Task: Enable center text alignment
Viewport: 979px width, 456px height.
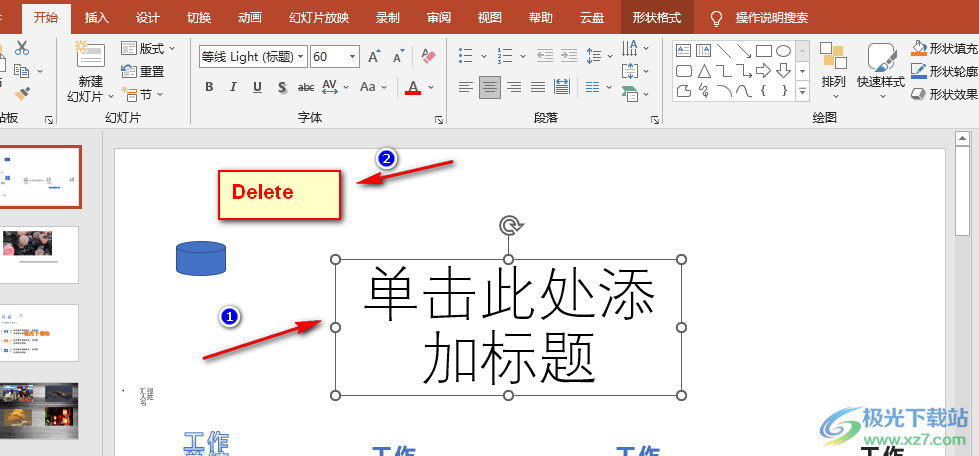Action: [489, 87]
